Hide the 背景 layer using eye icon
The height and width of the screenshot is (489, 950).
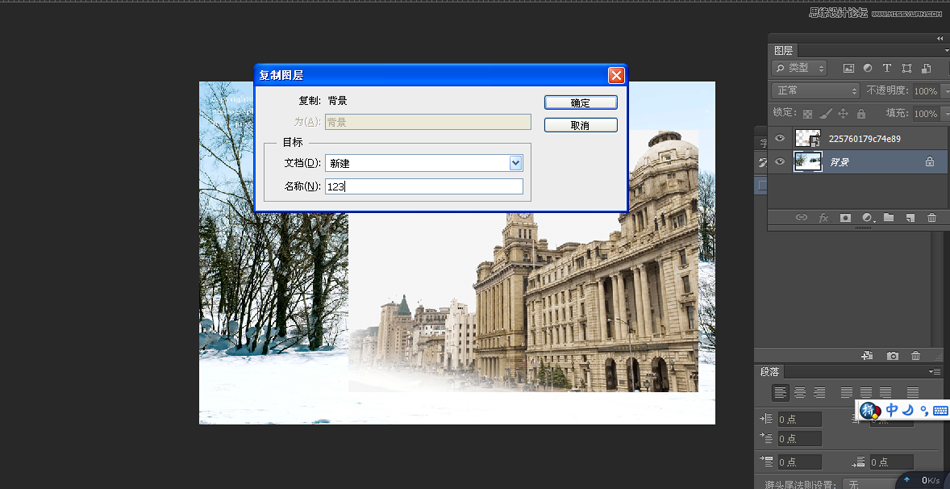[x=780, y=161]
